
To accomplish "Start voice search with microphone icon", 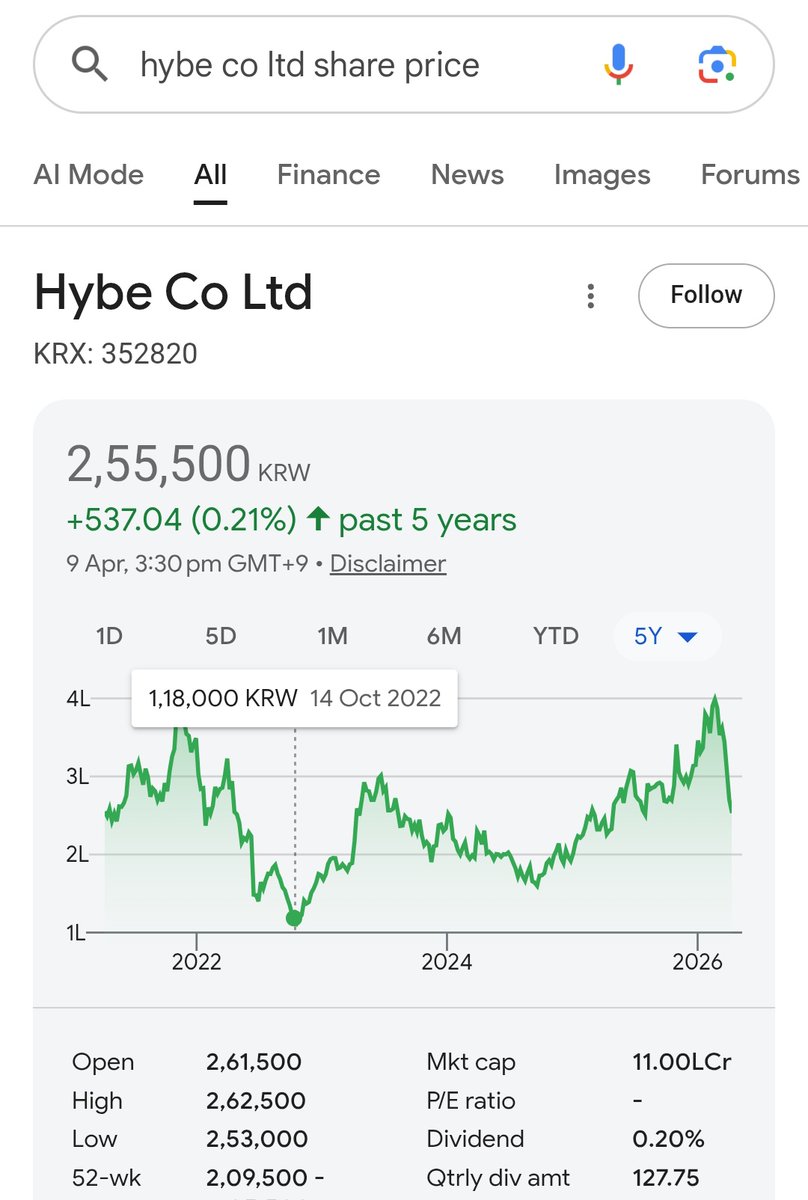I will click(x=618, y=65).
